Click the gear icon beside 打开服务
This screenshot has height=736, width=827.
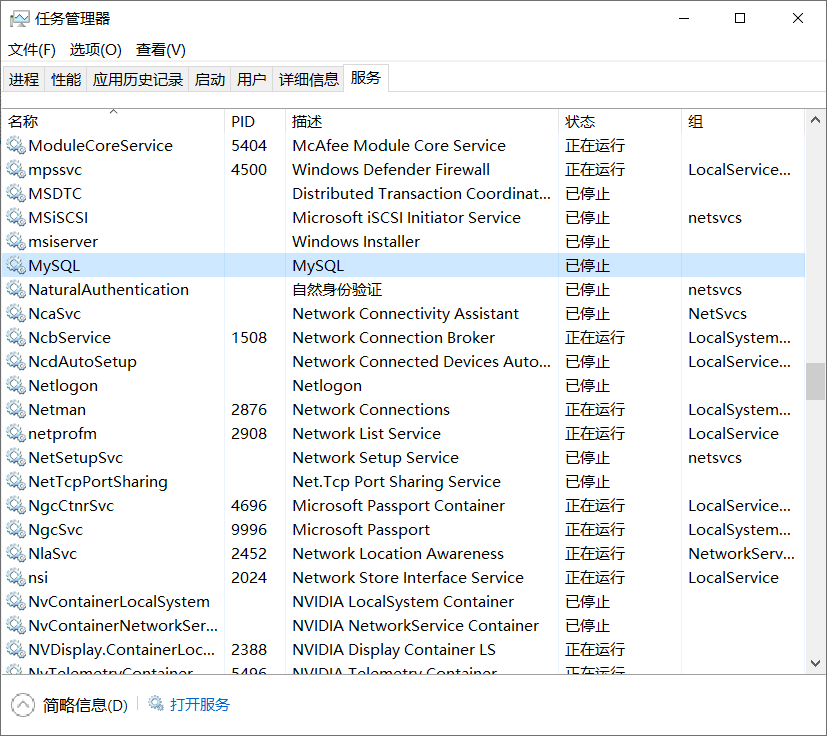156,703
